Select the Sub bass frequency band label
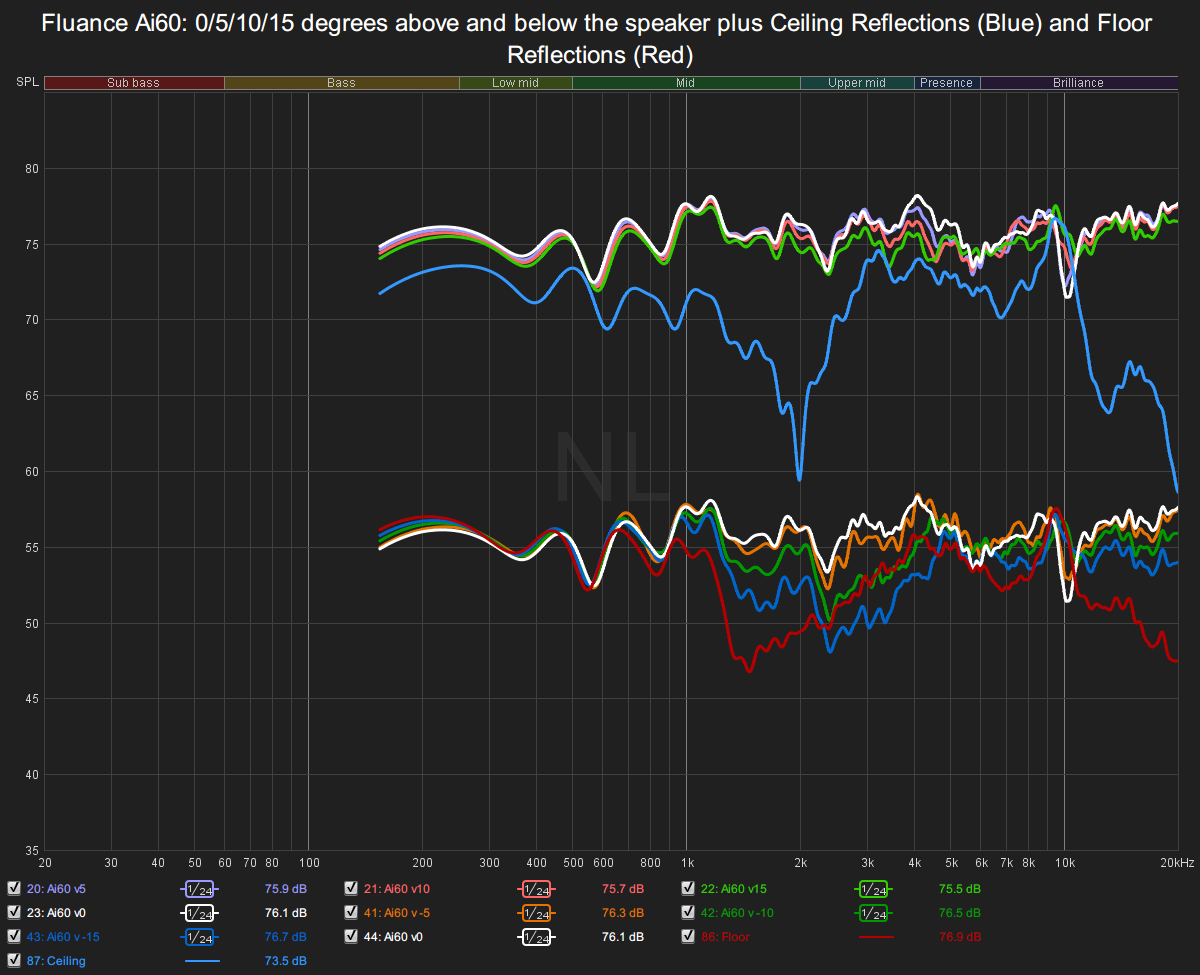The height and width of the screenshot is (975, 1200). (x=133, y=83)
